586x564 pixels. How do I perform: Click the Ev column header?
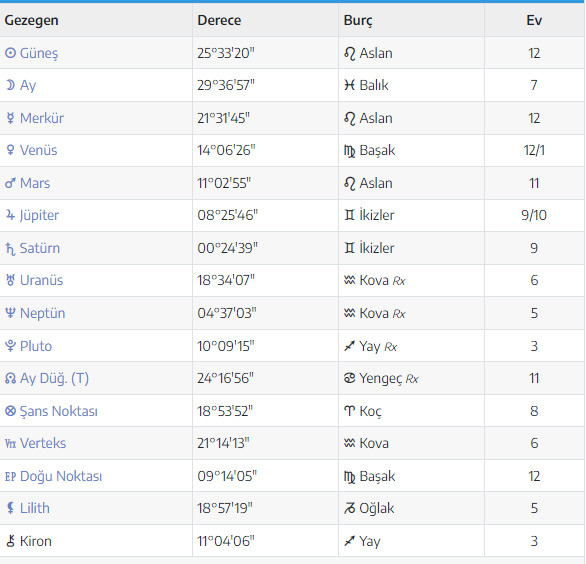[x=534, y=20]
